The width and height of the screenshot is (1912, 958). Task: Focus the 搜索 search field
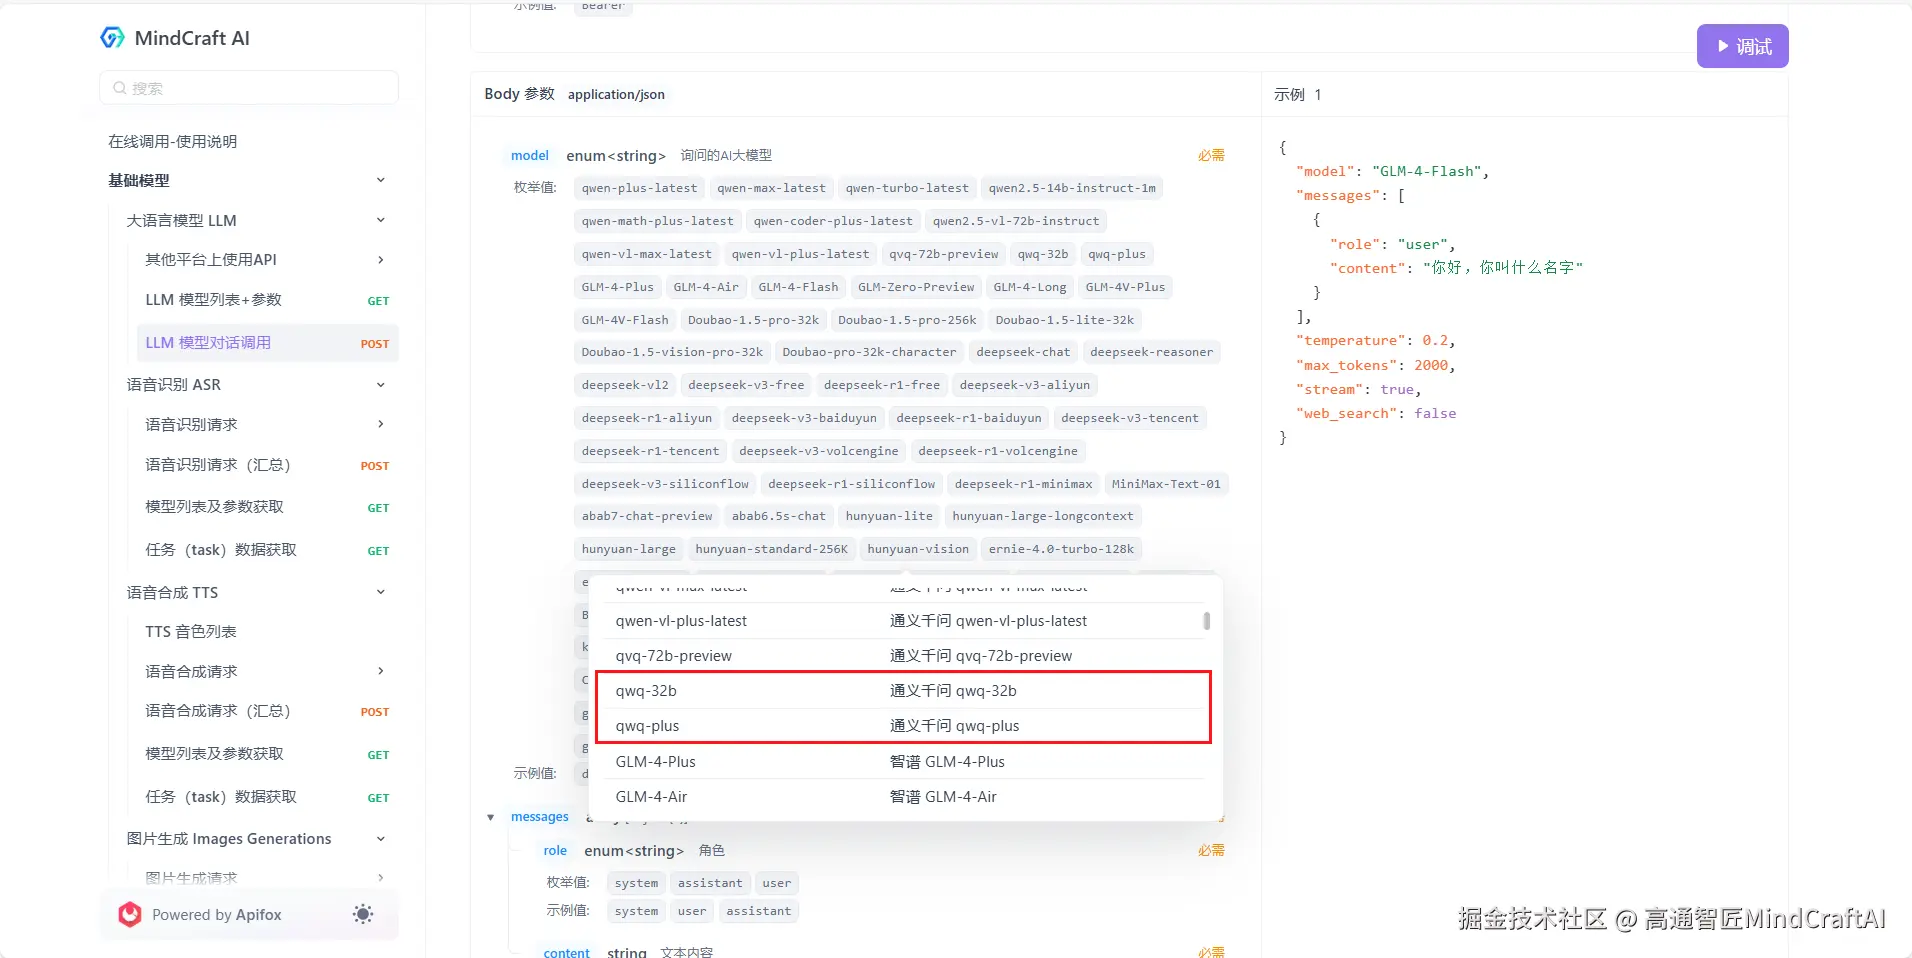(x=249, y=88)
